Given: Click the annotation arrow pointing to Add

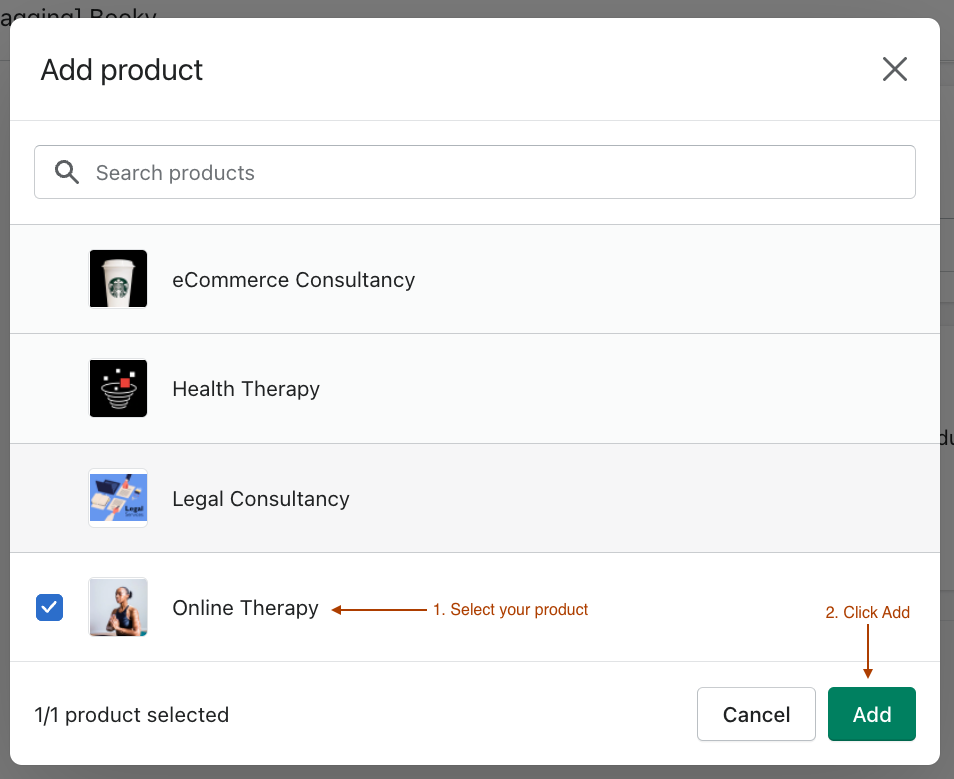Looking at the screenshot, I should tap(868, 655).
